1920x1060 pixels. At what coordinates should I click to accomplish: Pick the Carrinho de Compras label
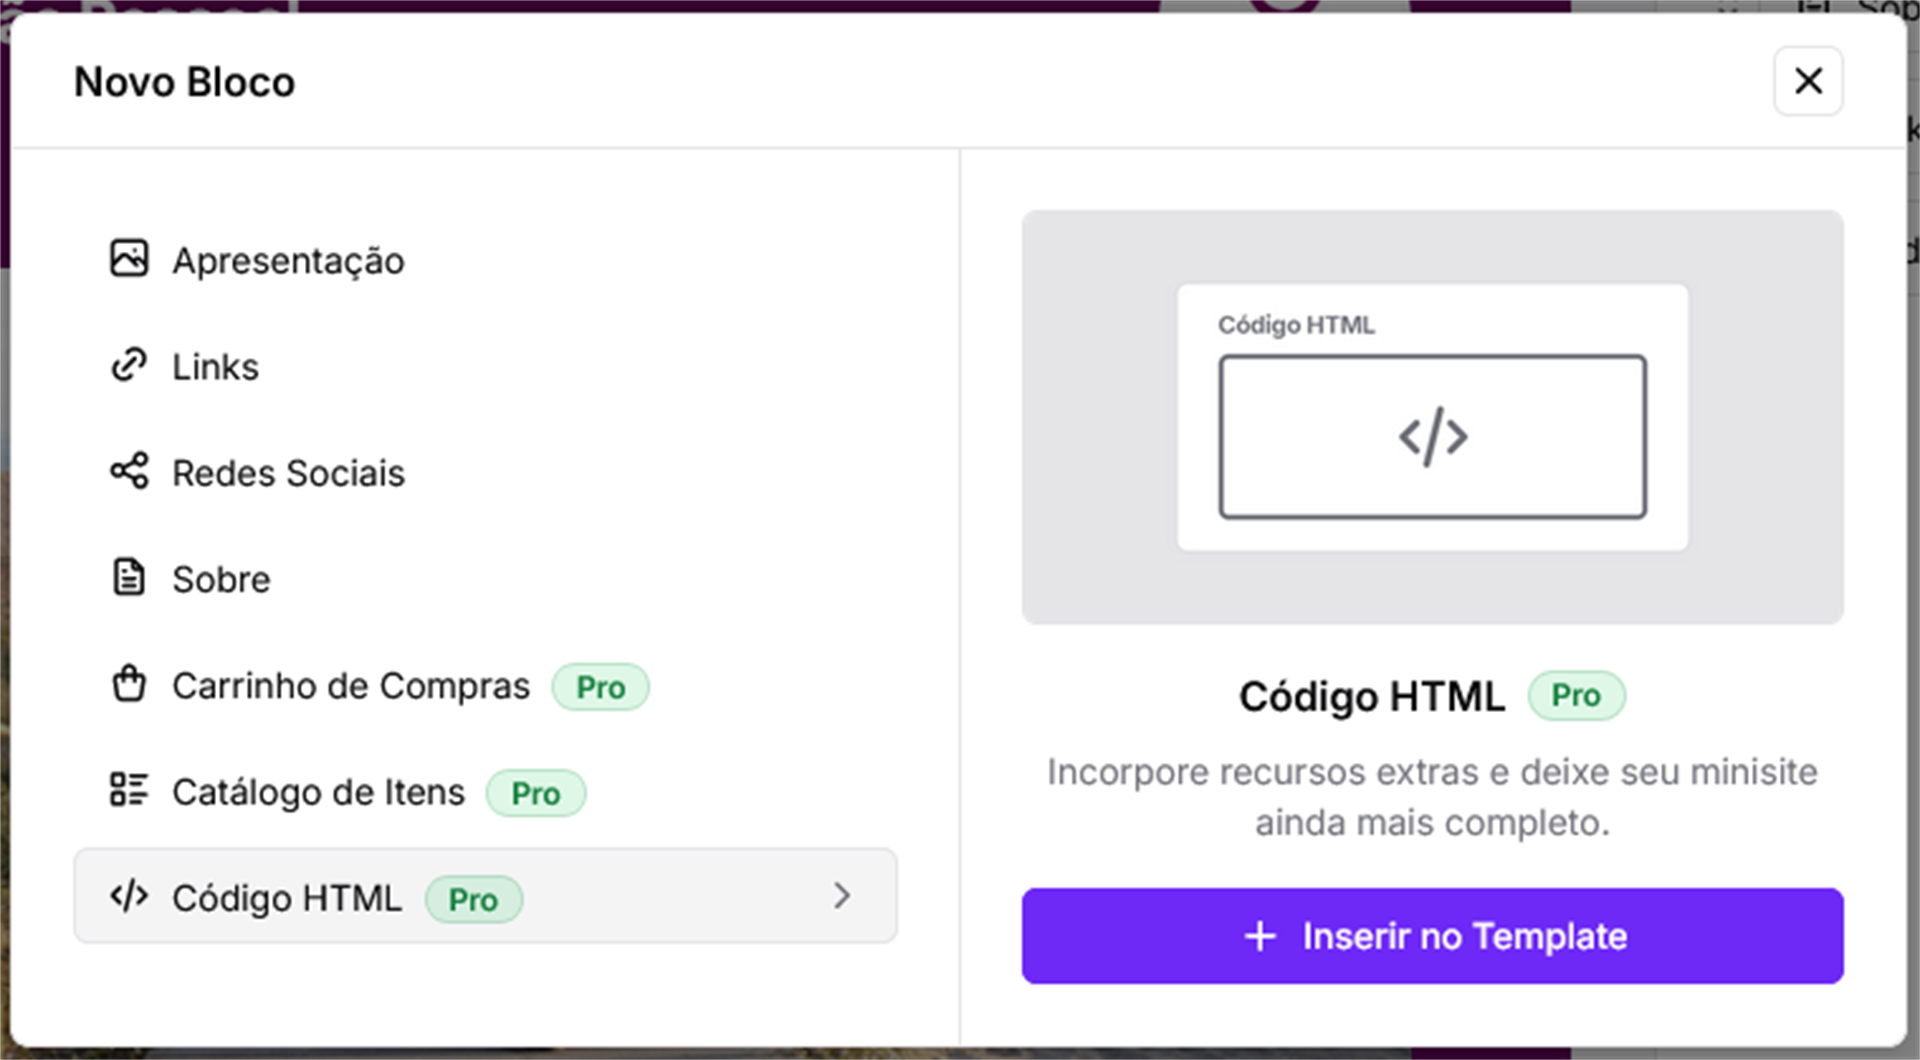[350, 687]
